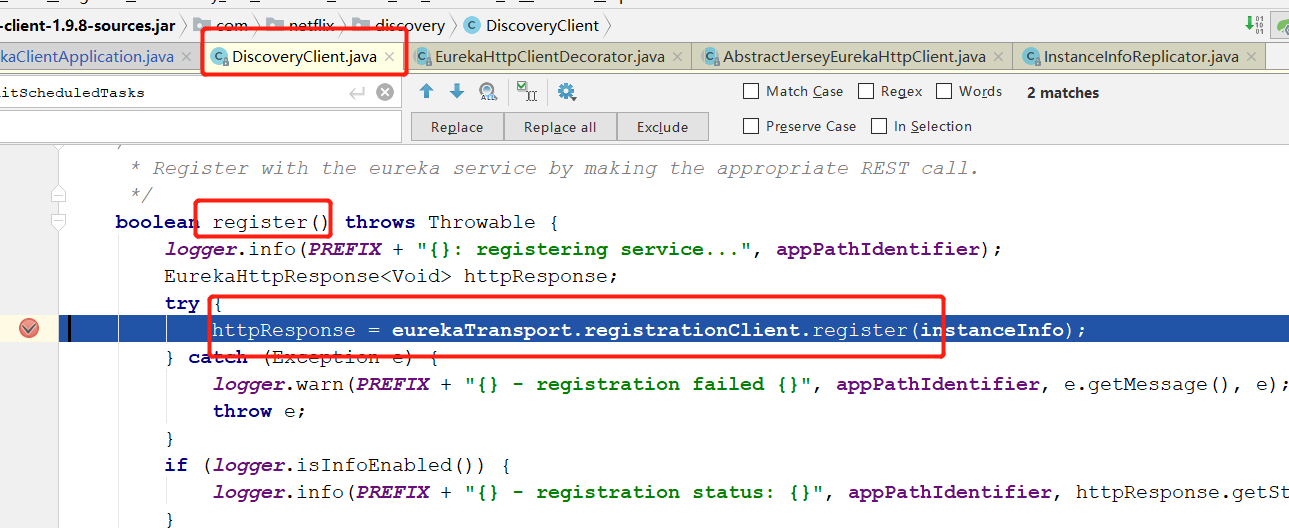Click the Replace all button
The width and height of the screenshot is (1289, 528).
560,127
